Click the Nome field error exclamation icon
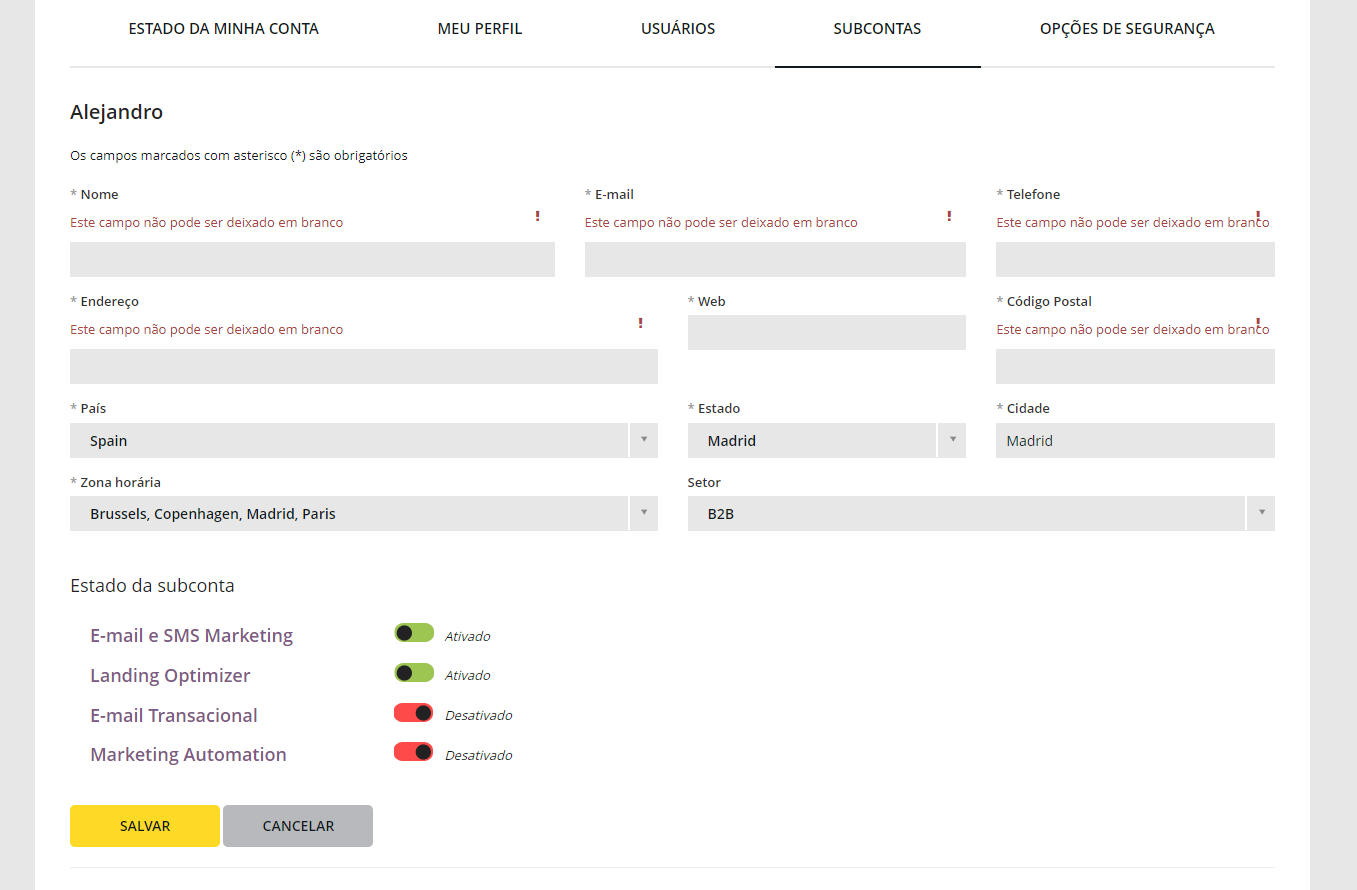This screenshot has width=1357, height=890. pos(537,216)
